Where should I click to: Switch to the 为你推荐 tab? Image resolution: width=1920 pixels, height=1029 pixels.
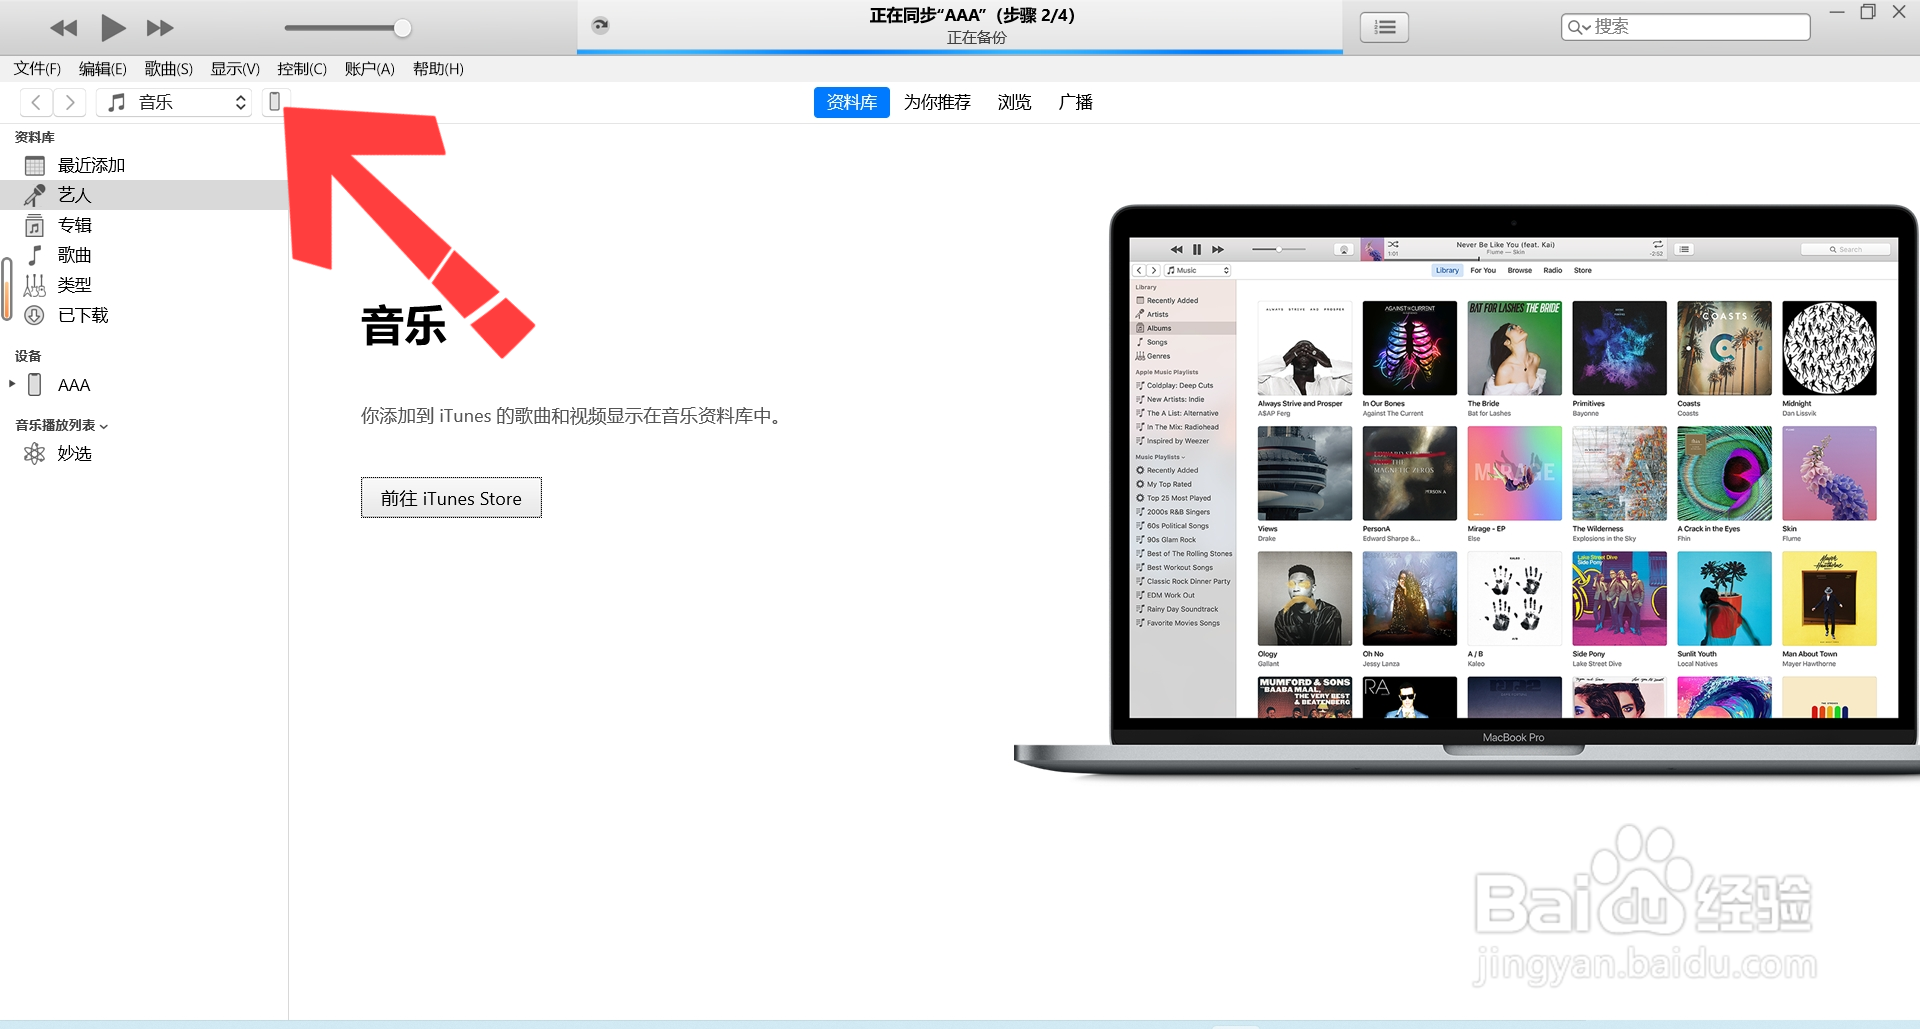(937, 102)
